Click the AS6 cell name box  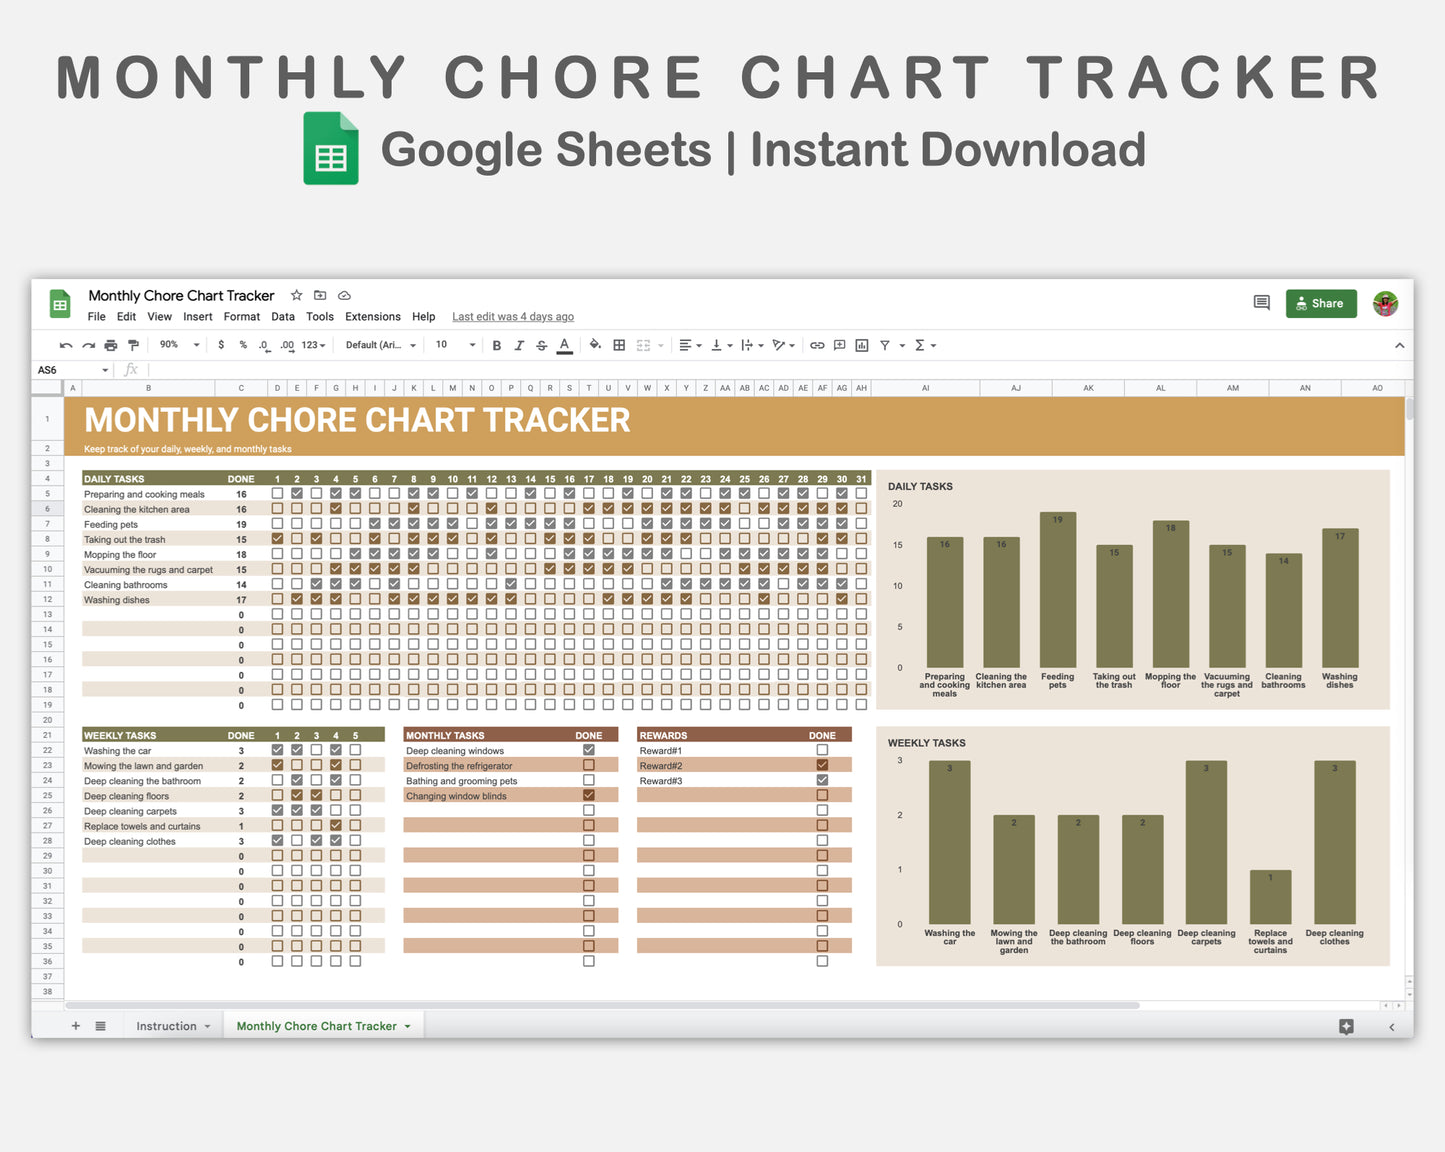click(x=70, y=370)
